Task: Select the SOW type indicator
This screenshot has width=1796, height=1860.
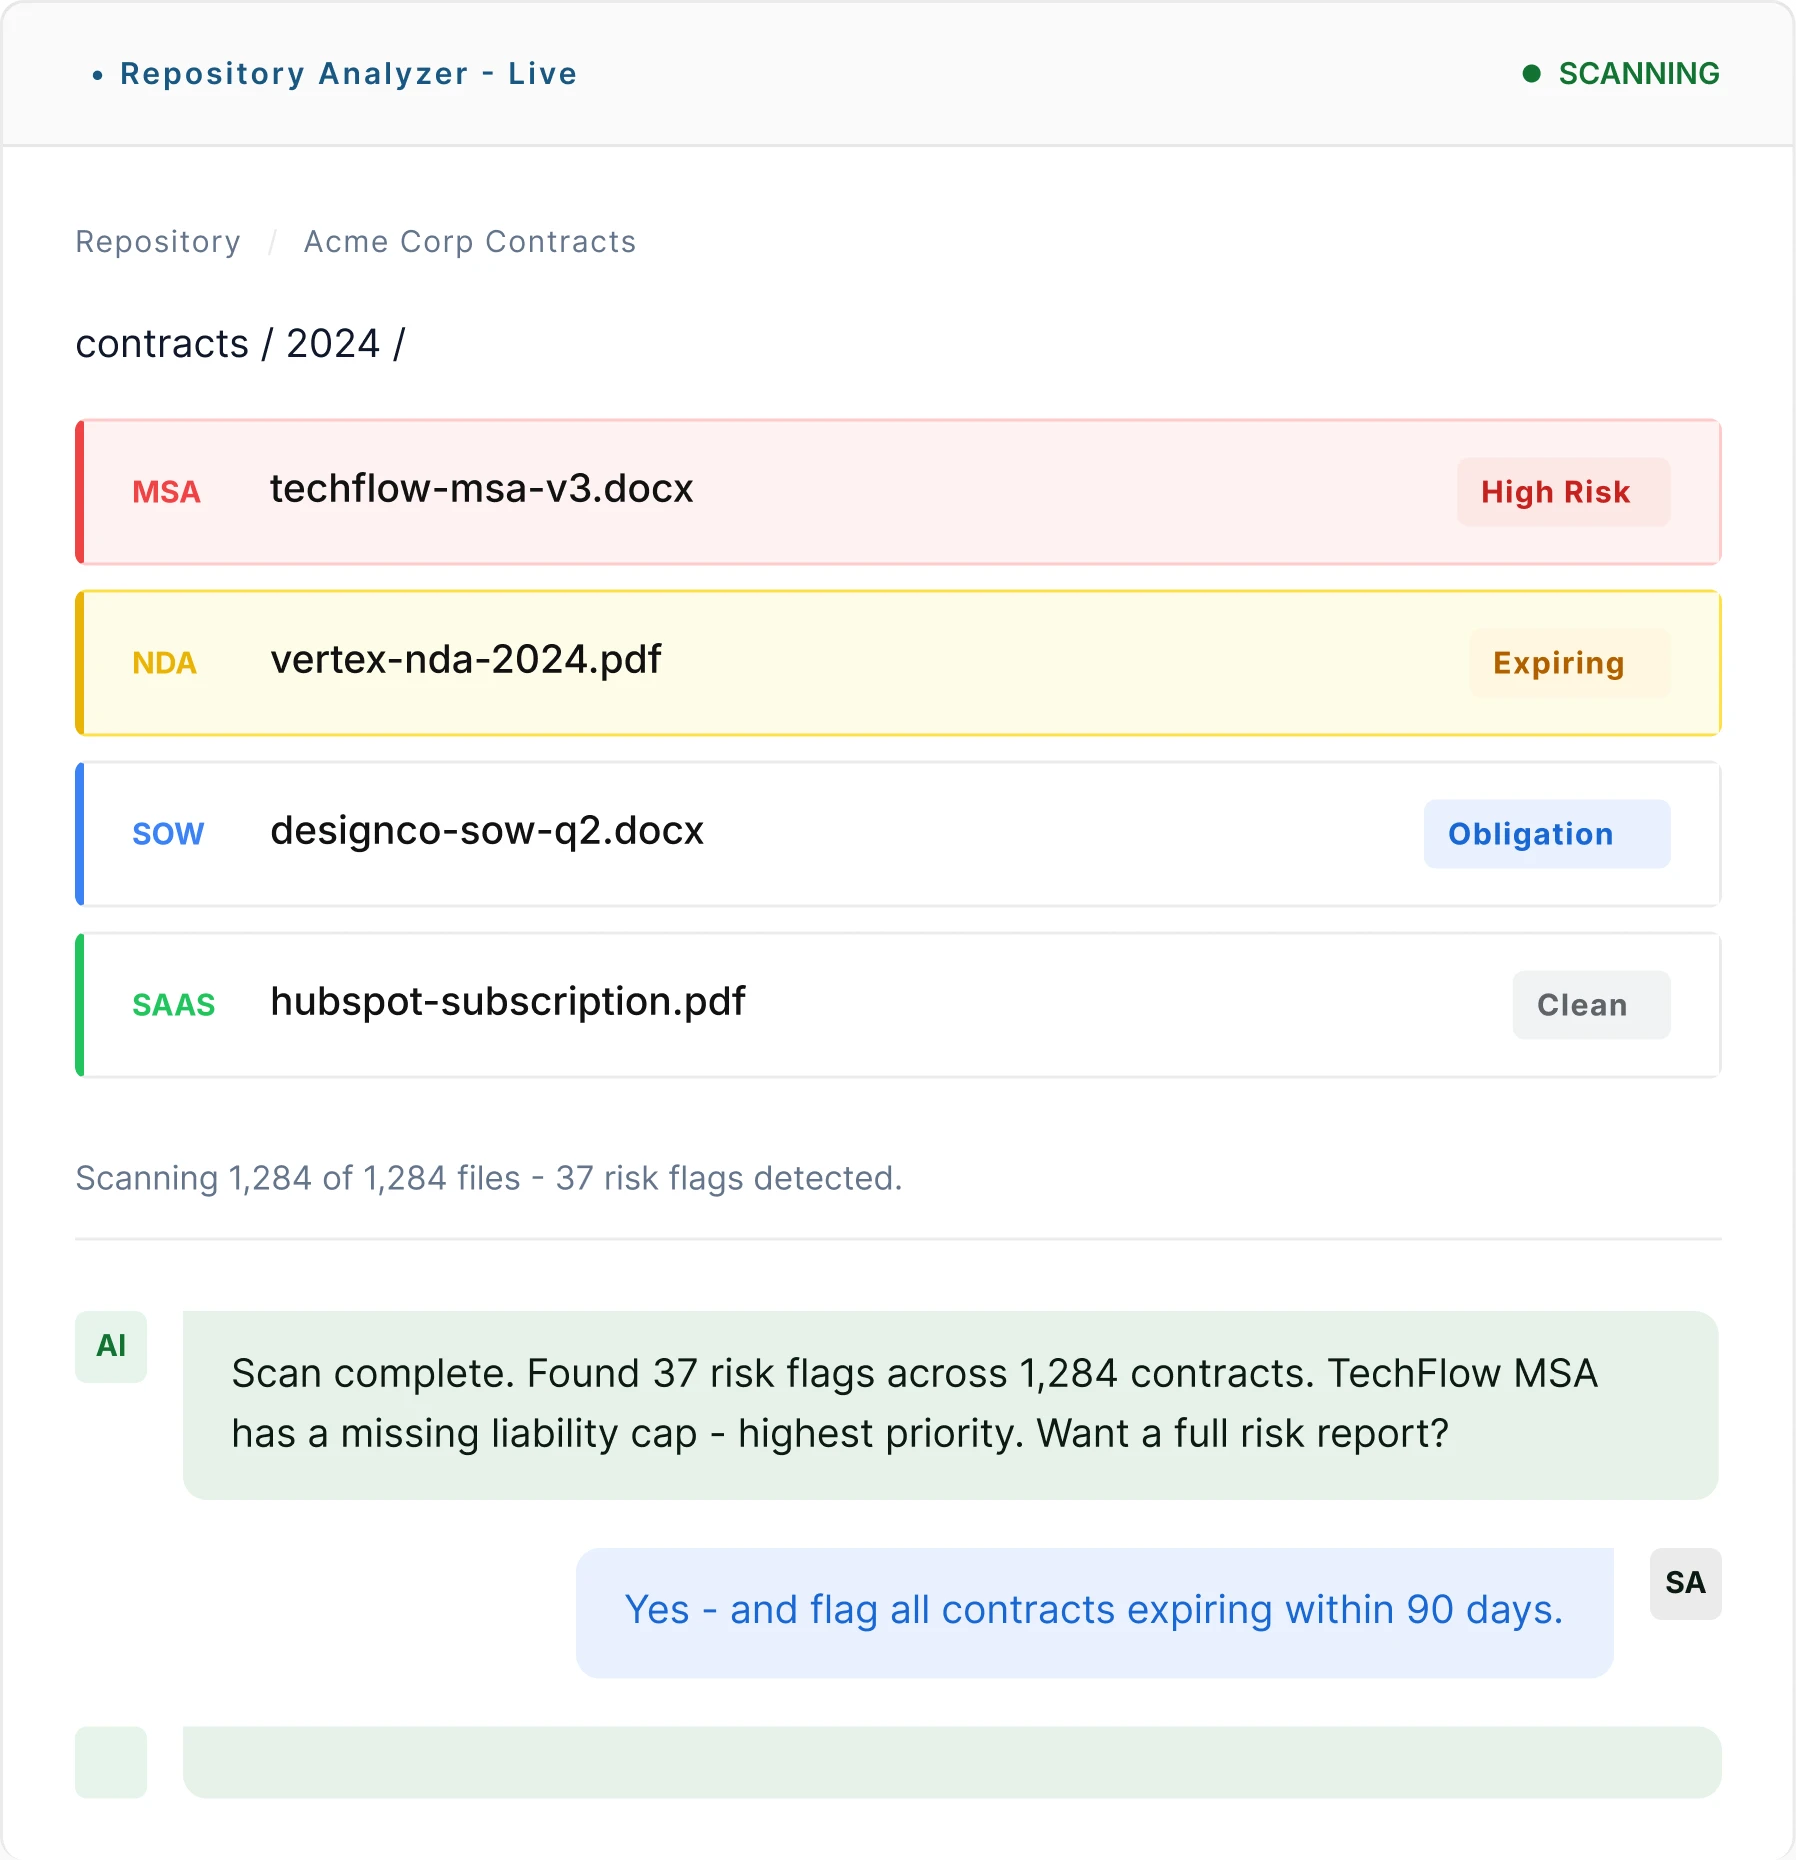Action: click(x=167, y=833)
